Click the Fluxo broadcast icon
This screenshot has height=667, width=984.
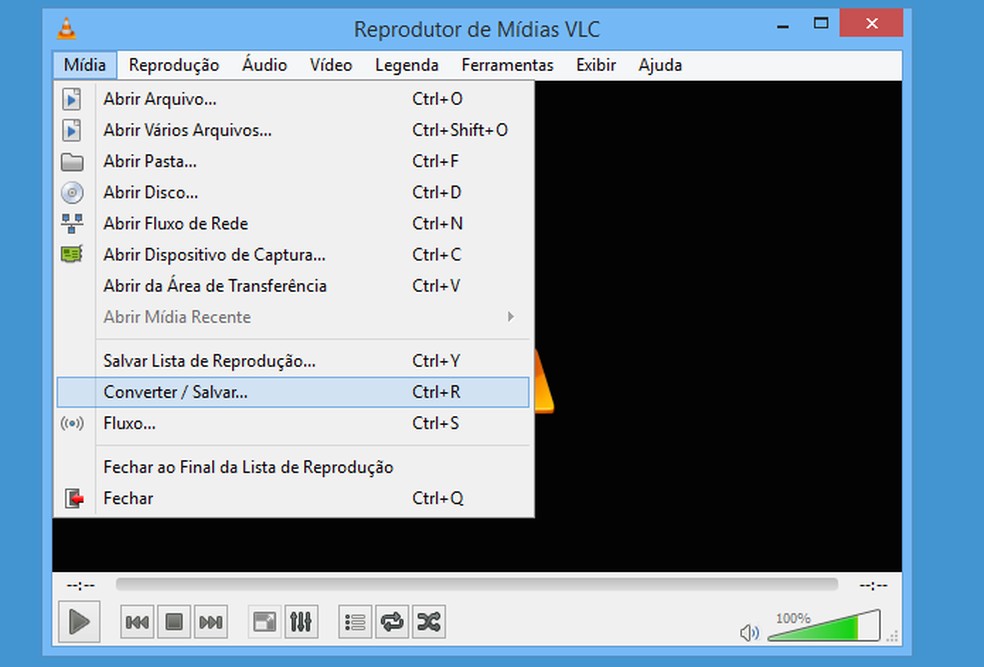(72, 424)
